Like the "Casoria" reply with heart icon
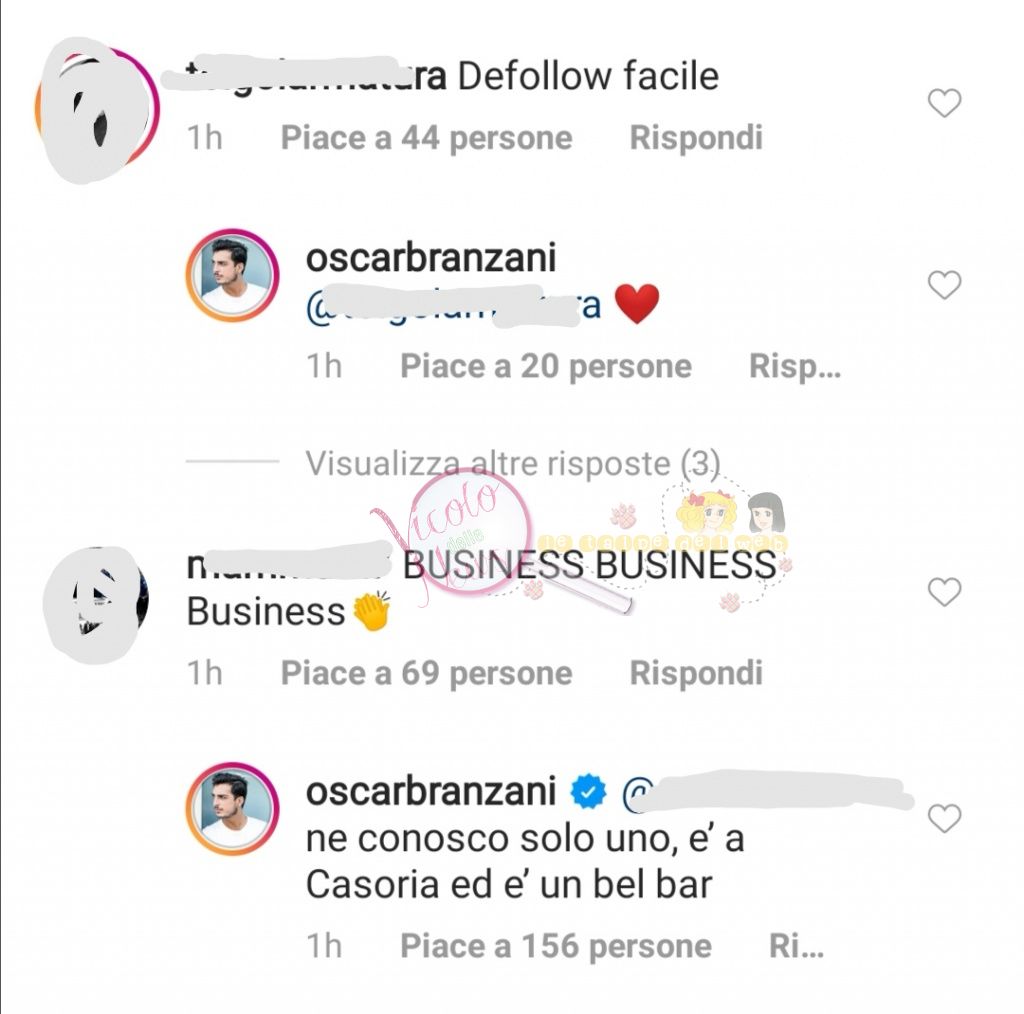Viewport: 1024px width, 1014px height. [x=944, y=819]
